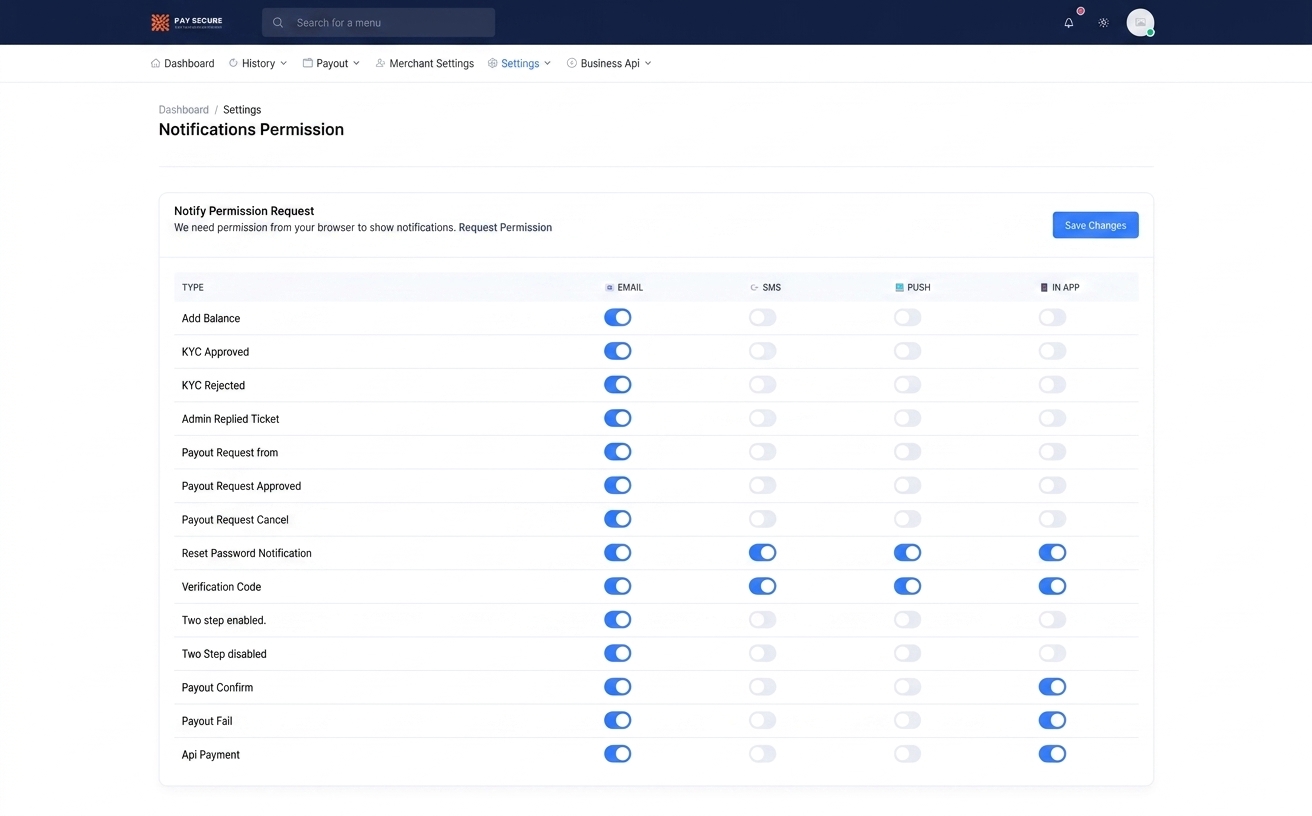Enable in-app for Admin Replied Ticket

coord(1052,418)
